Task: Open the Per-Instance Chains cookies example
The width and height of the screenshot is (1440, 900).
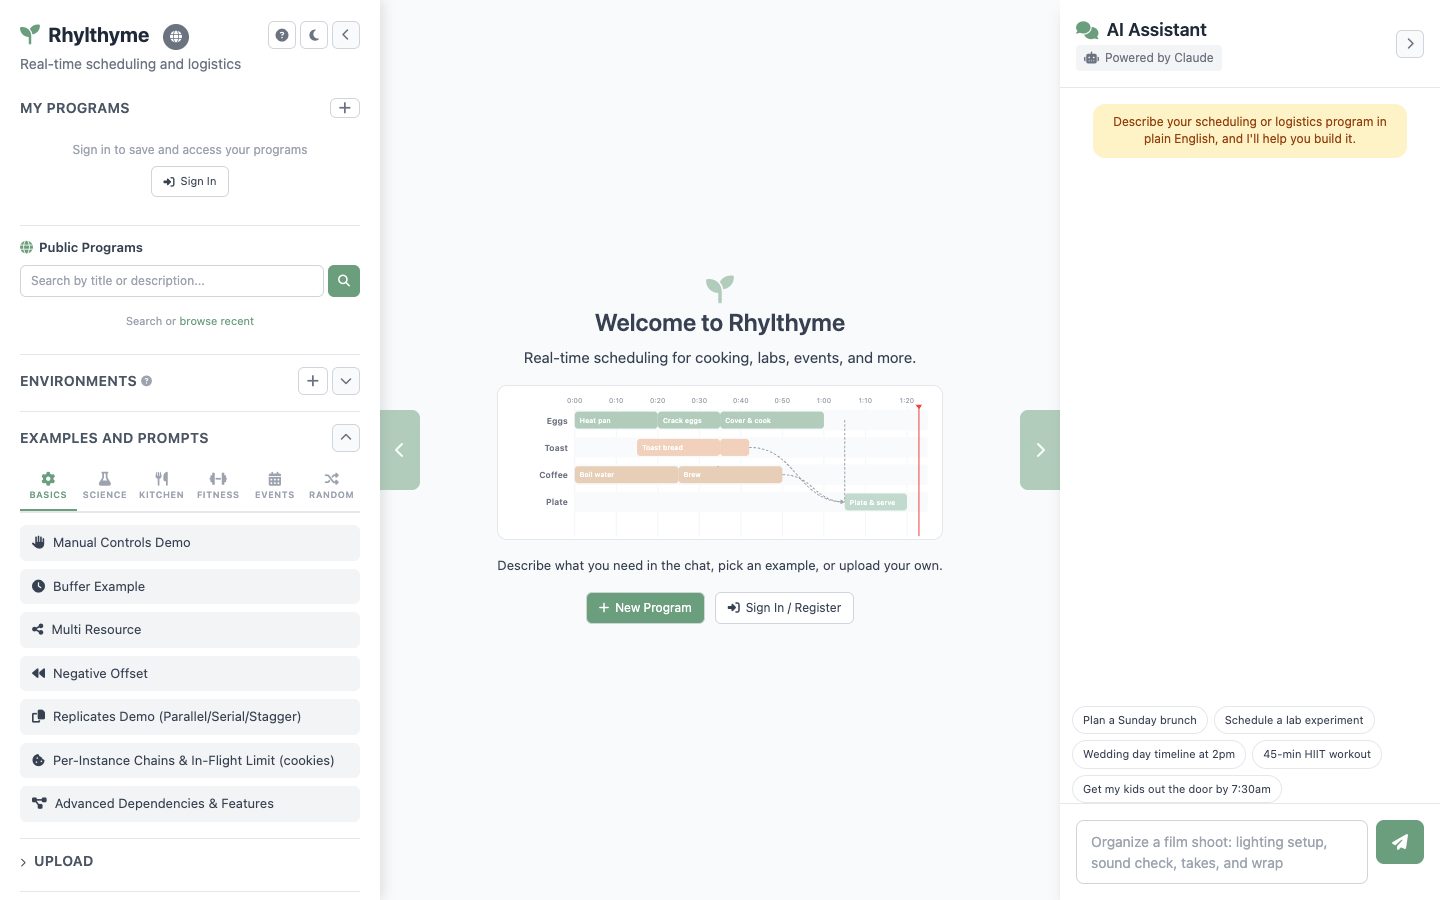Action: coord(190,760)
